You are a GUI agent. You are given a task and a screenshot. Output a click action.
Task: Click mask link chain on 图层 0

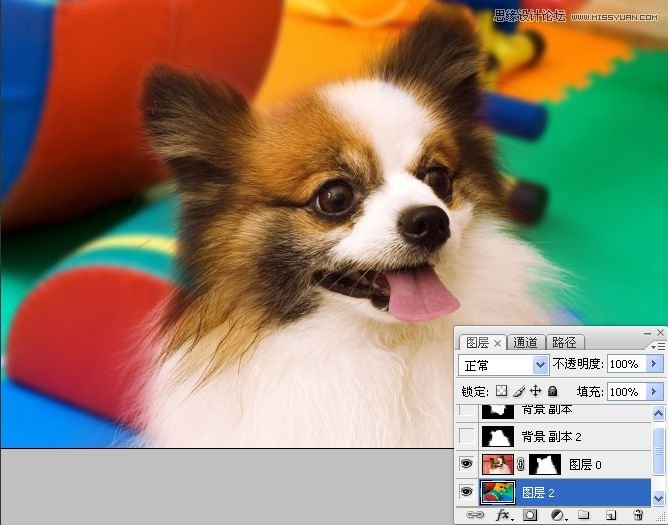pos(521,464)
